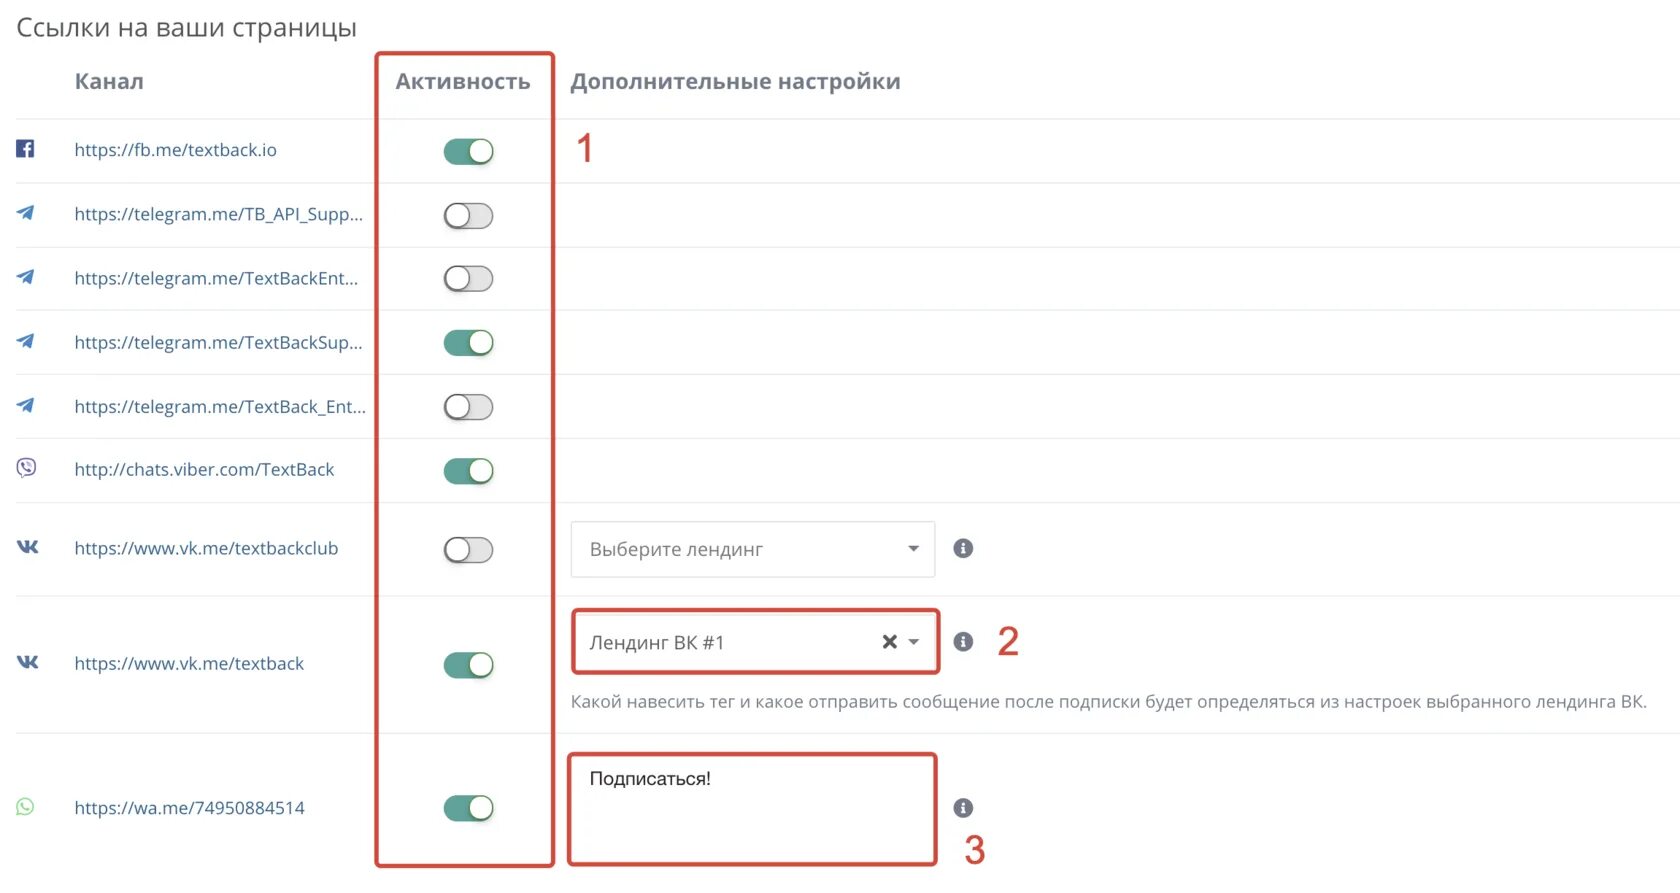This screenshot has height=893, width=1680.
Task: Click VK icon next to textbackclub
Action: tap(27, 547)
